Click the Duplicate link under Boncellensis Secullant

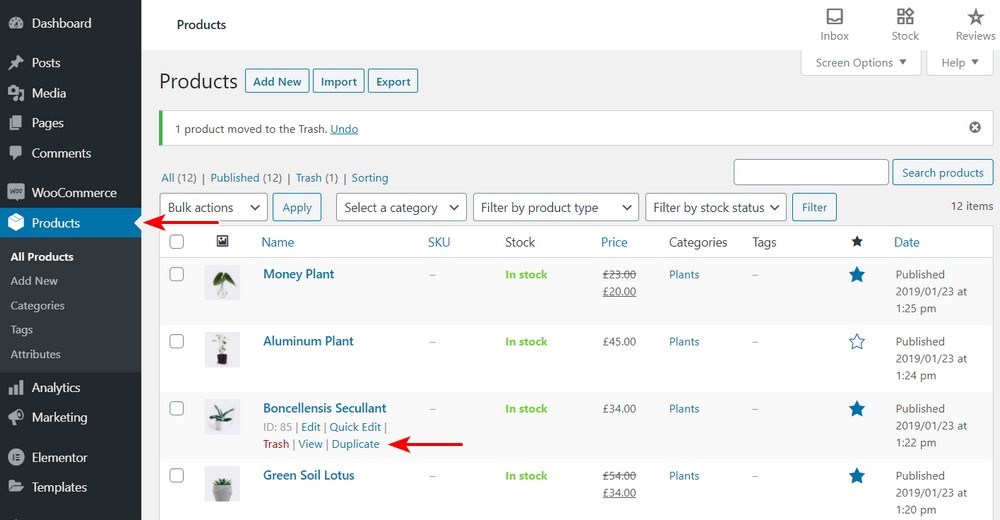355,444
